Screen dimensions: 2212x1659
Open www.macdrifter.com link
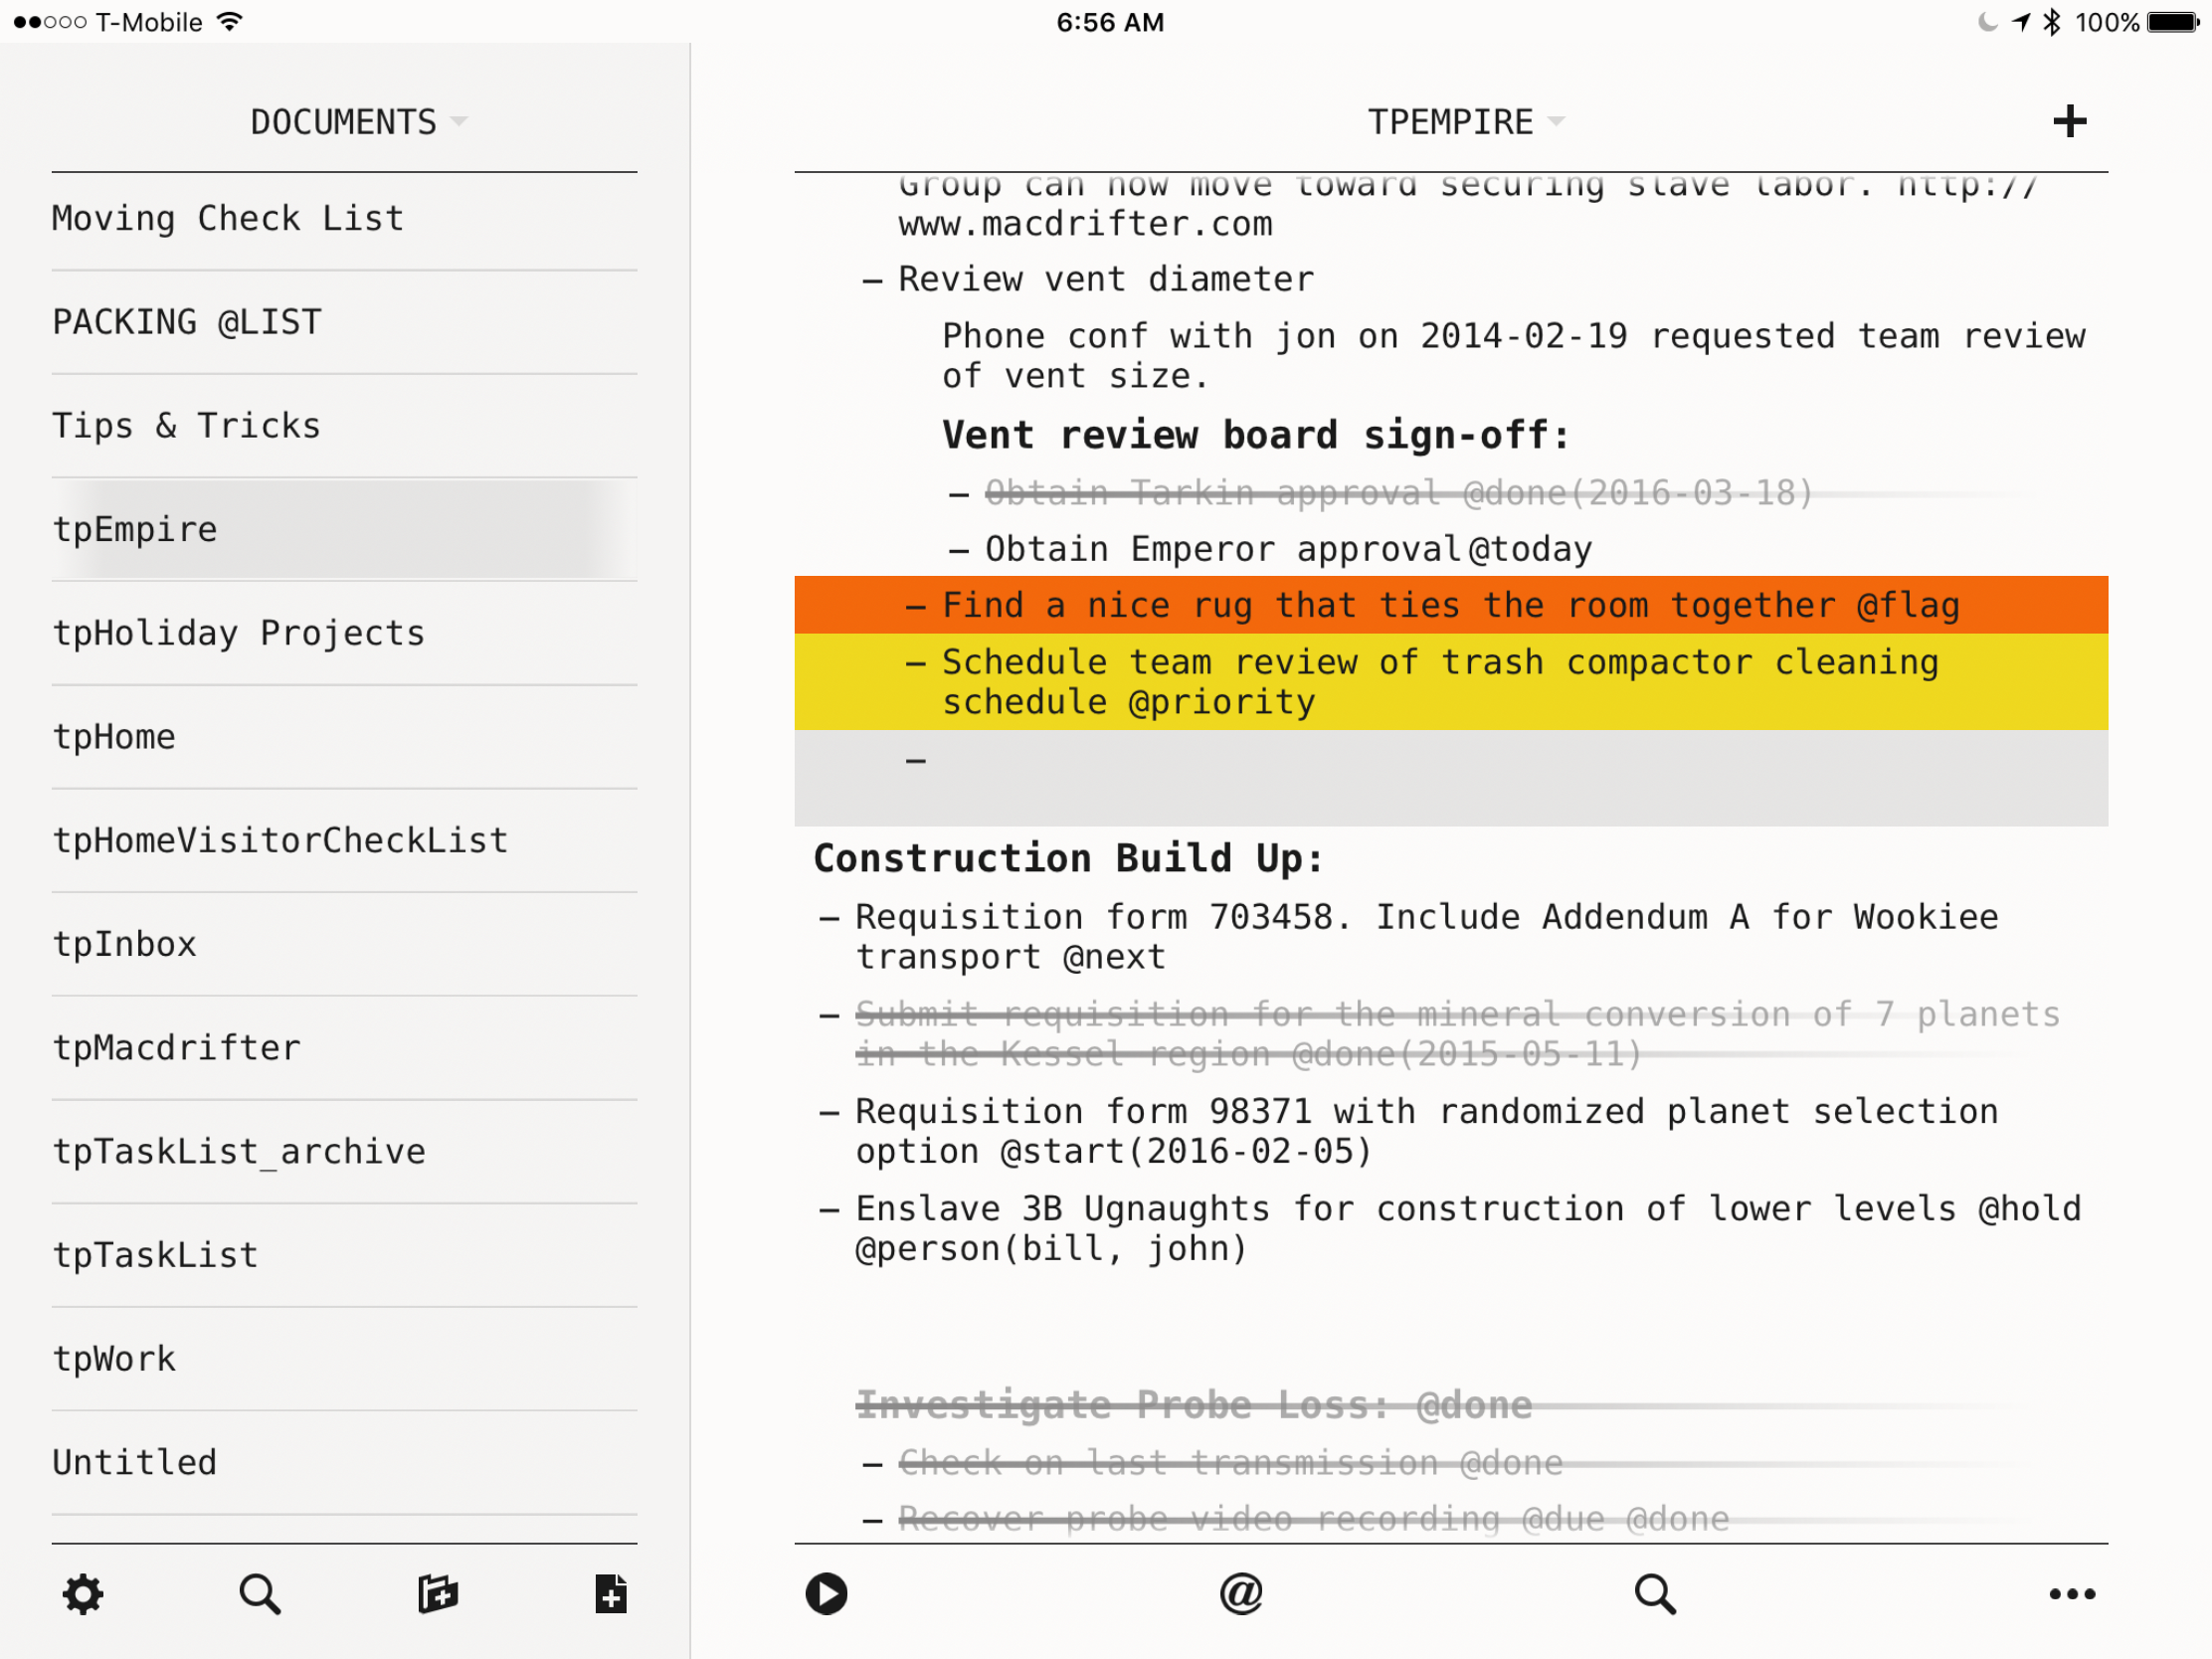coord(1085,225)
